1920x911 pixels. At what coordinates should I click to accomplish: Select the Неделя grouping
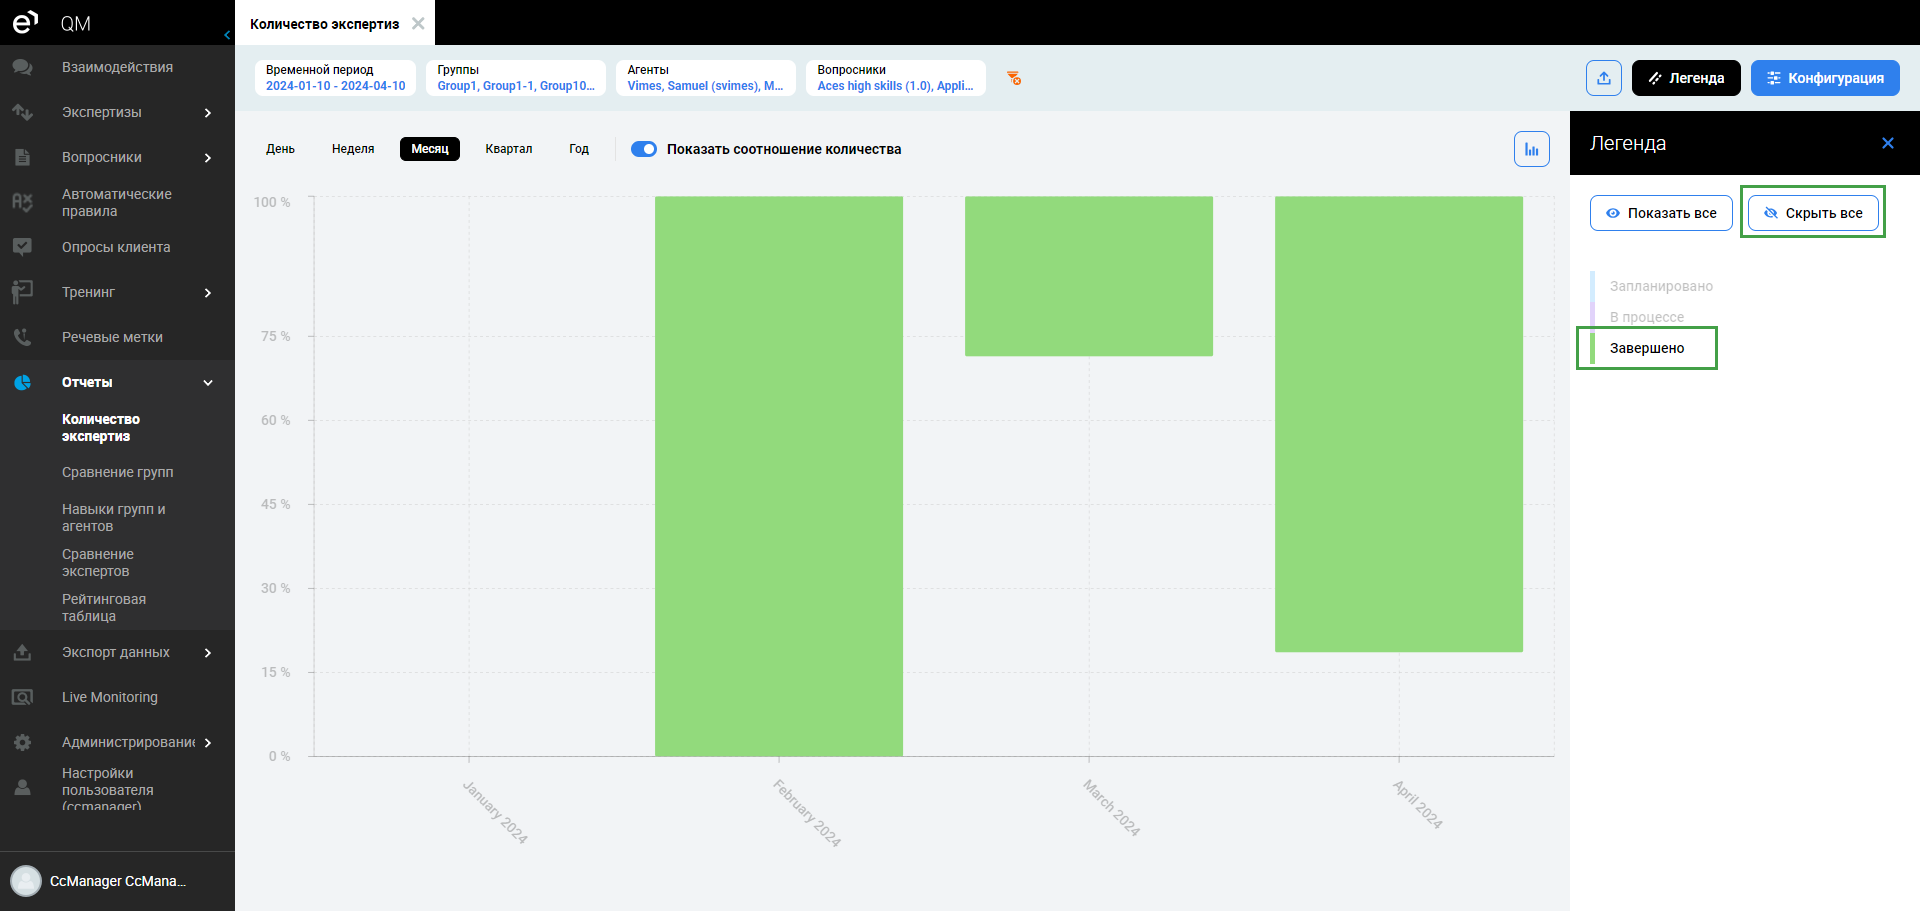click(x=353, y=149)
